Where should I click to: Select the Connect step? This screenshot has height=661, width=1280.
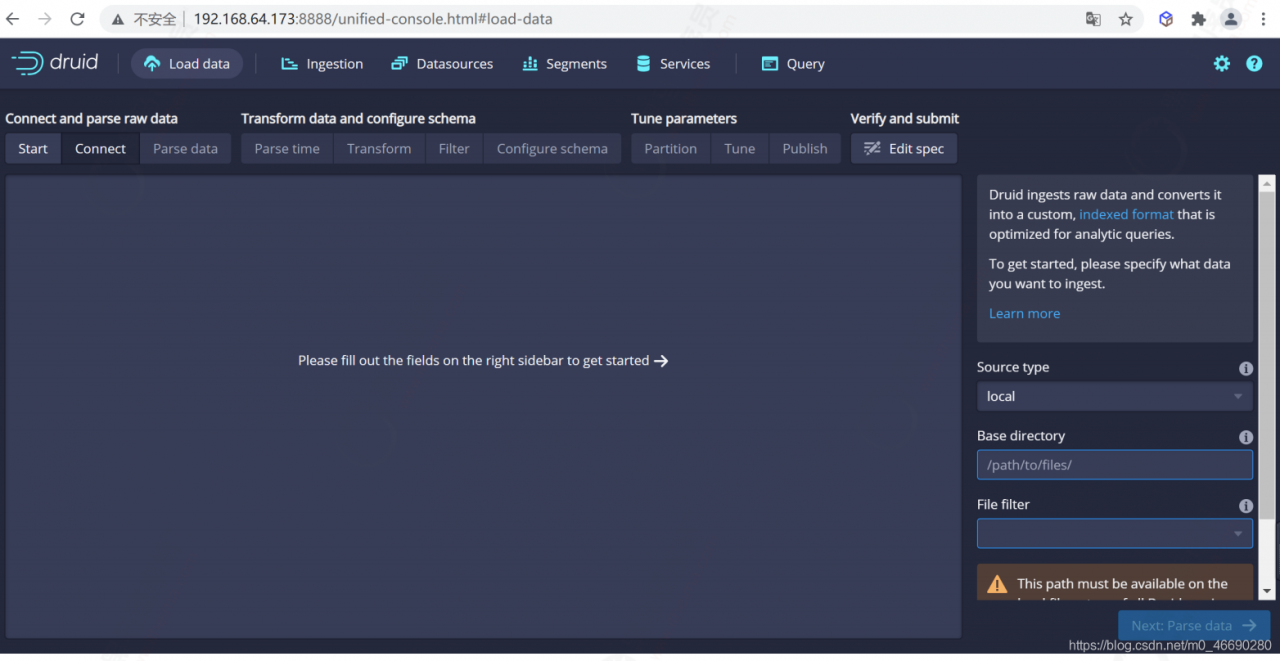[100, 148]
